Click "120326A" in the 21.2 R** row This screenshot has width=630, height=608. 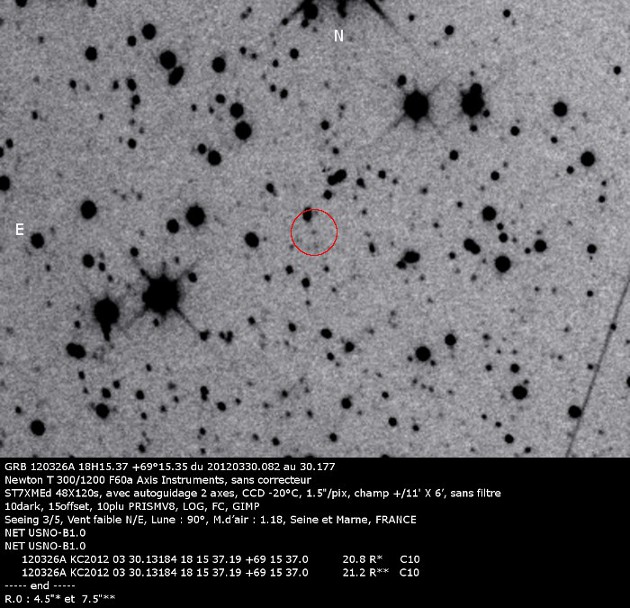tap(45, 572)
